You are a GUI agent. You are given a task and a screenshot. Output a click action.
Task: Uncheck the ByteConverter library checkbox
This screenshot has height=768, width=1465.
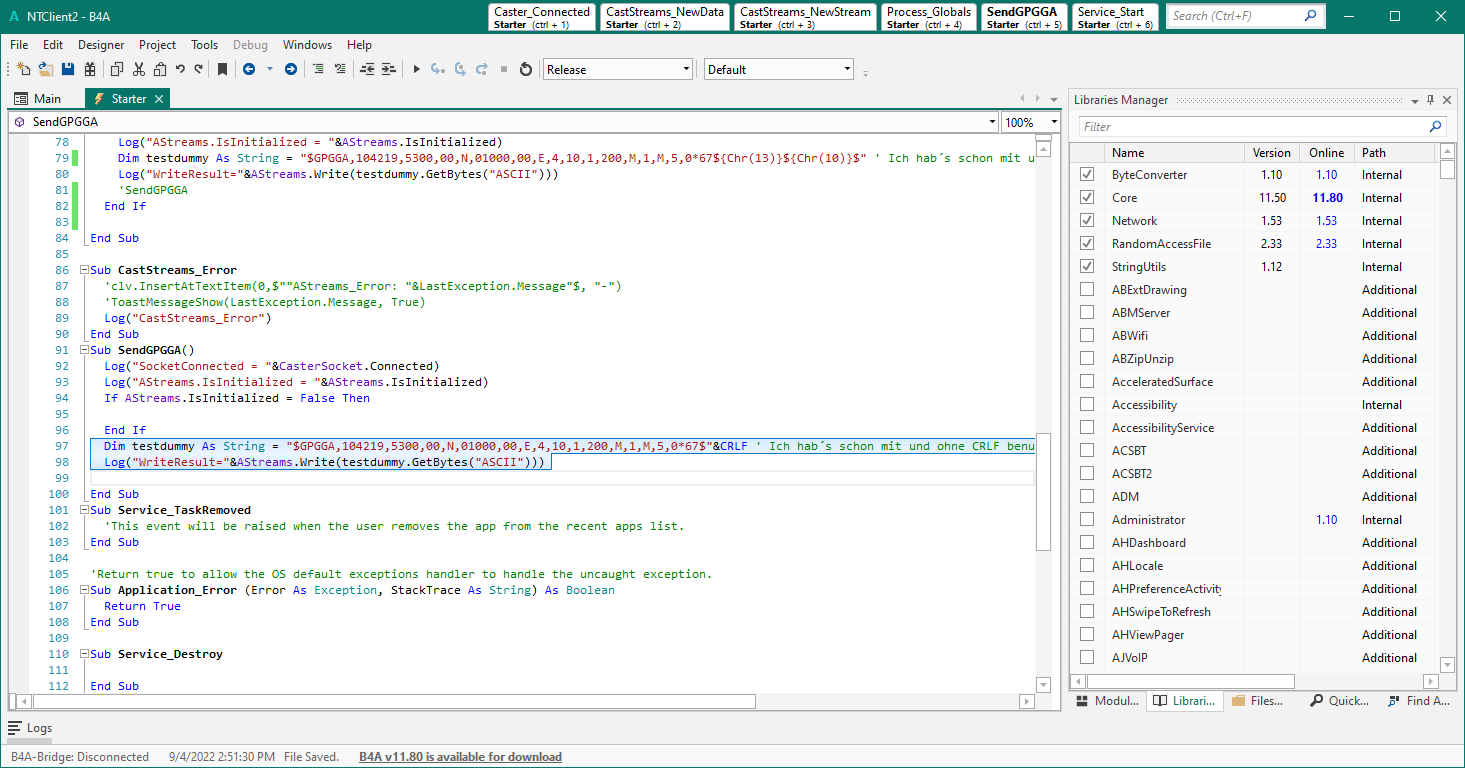click(1087, 175)
